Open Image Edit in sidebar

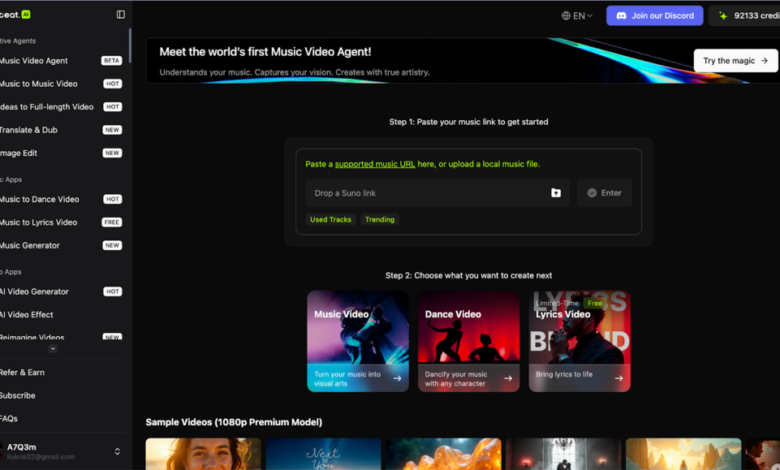point(61,153)
